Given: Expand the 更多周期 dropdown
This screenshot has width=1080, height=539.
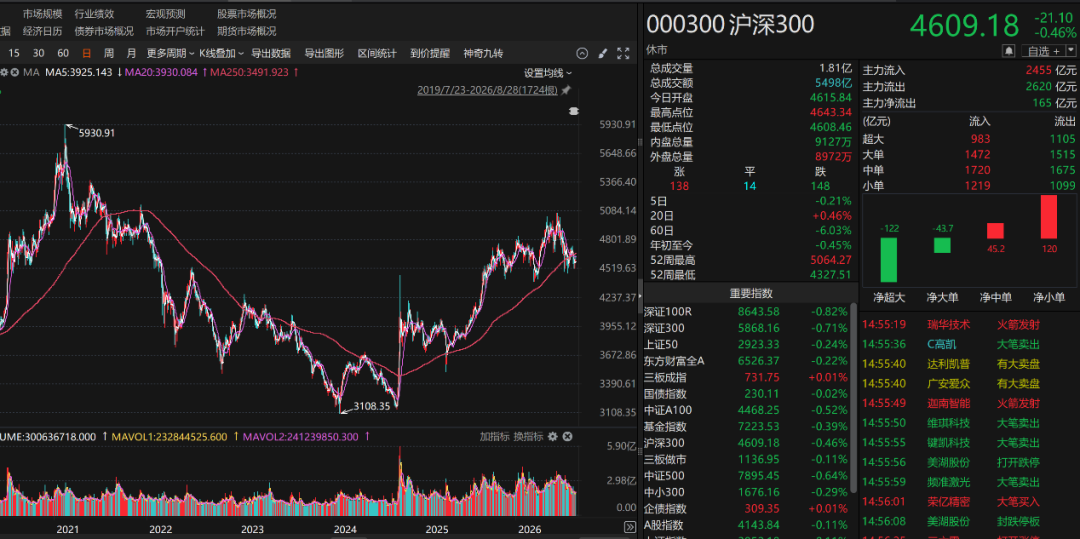Looking at the screenshot, I should coord(169,53).
